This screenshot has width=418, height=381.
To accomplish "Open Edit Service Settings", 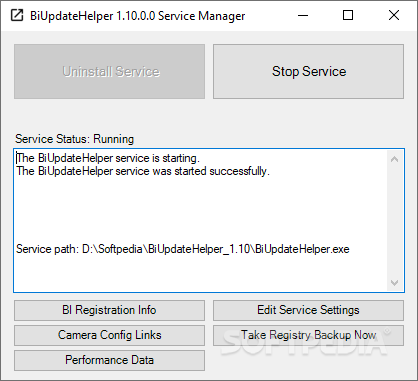I will click(x=308, y=310).
